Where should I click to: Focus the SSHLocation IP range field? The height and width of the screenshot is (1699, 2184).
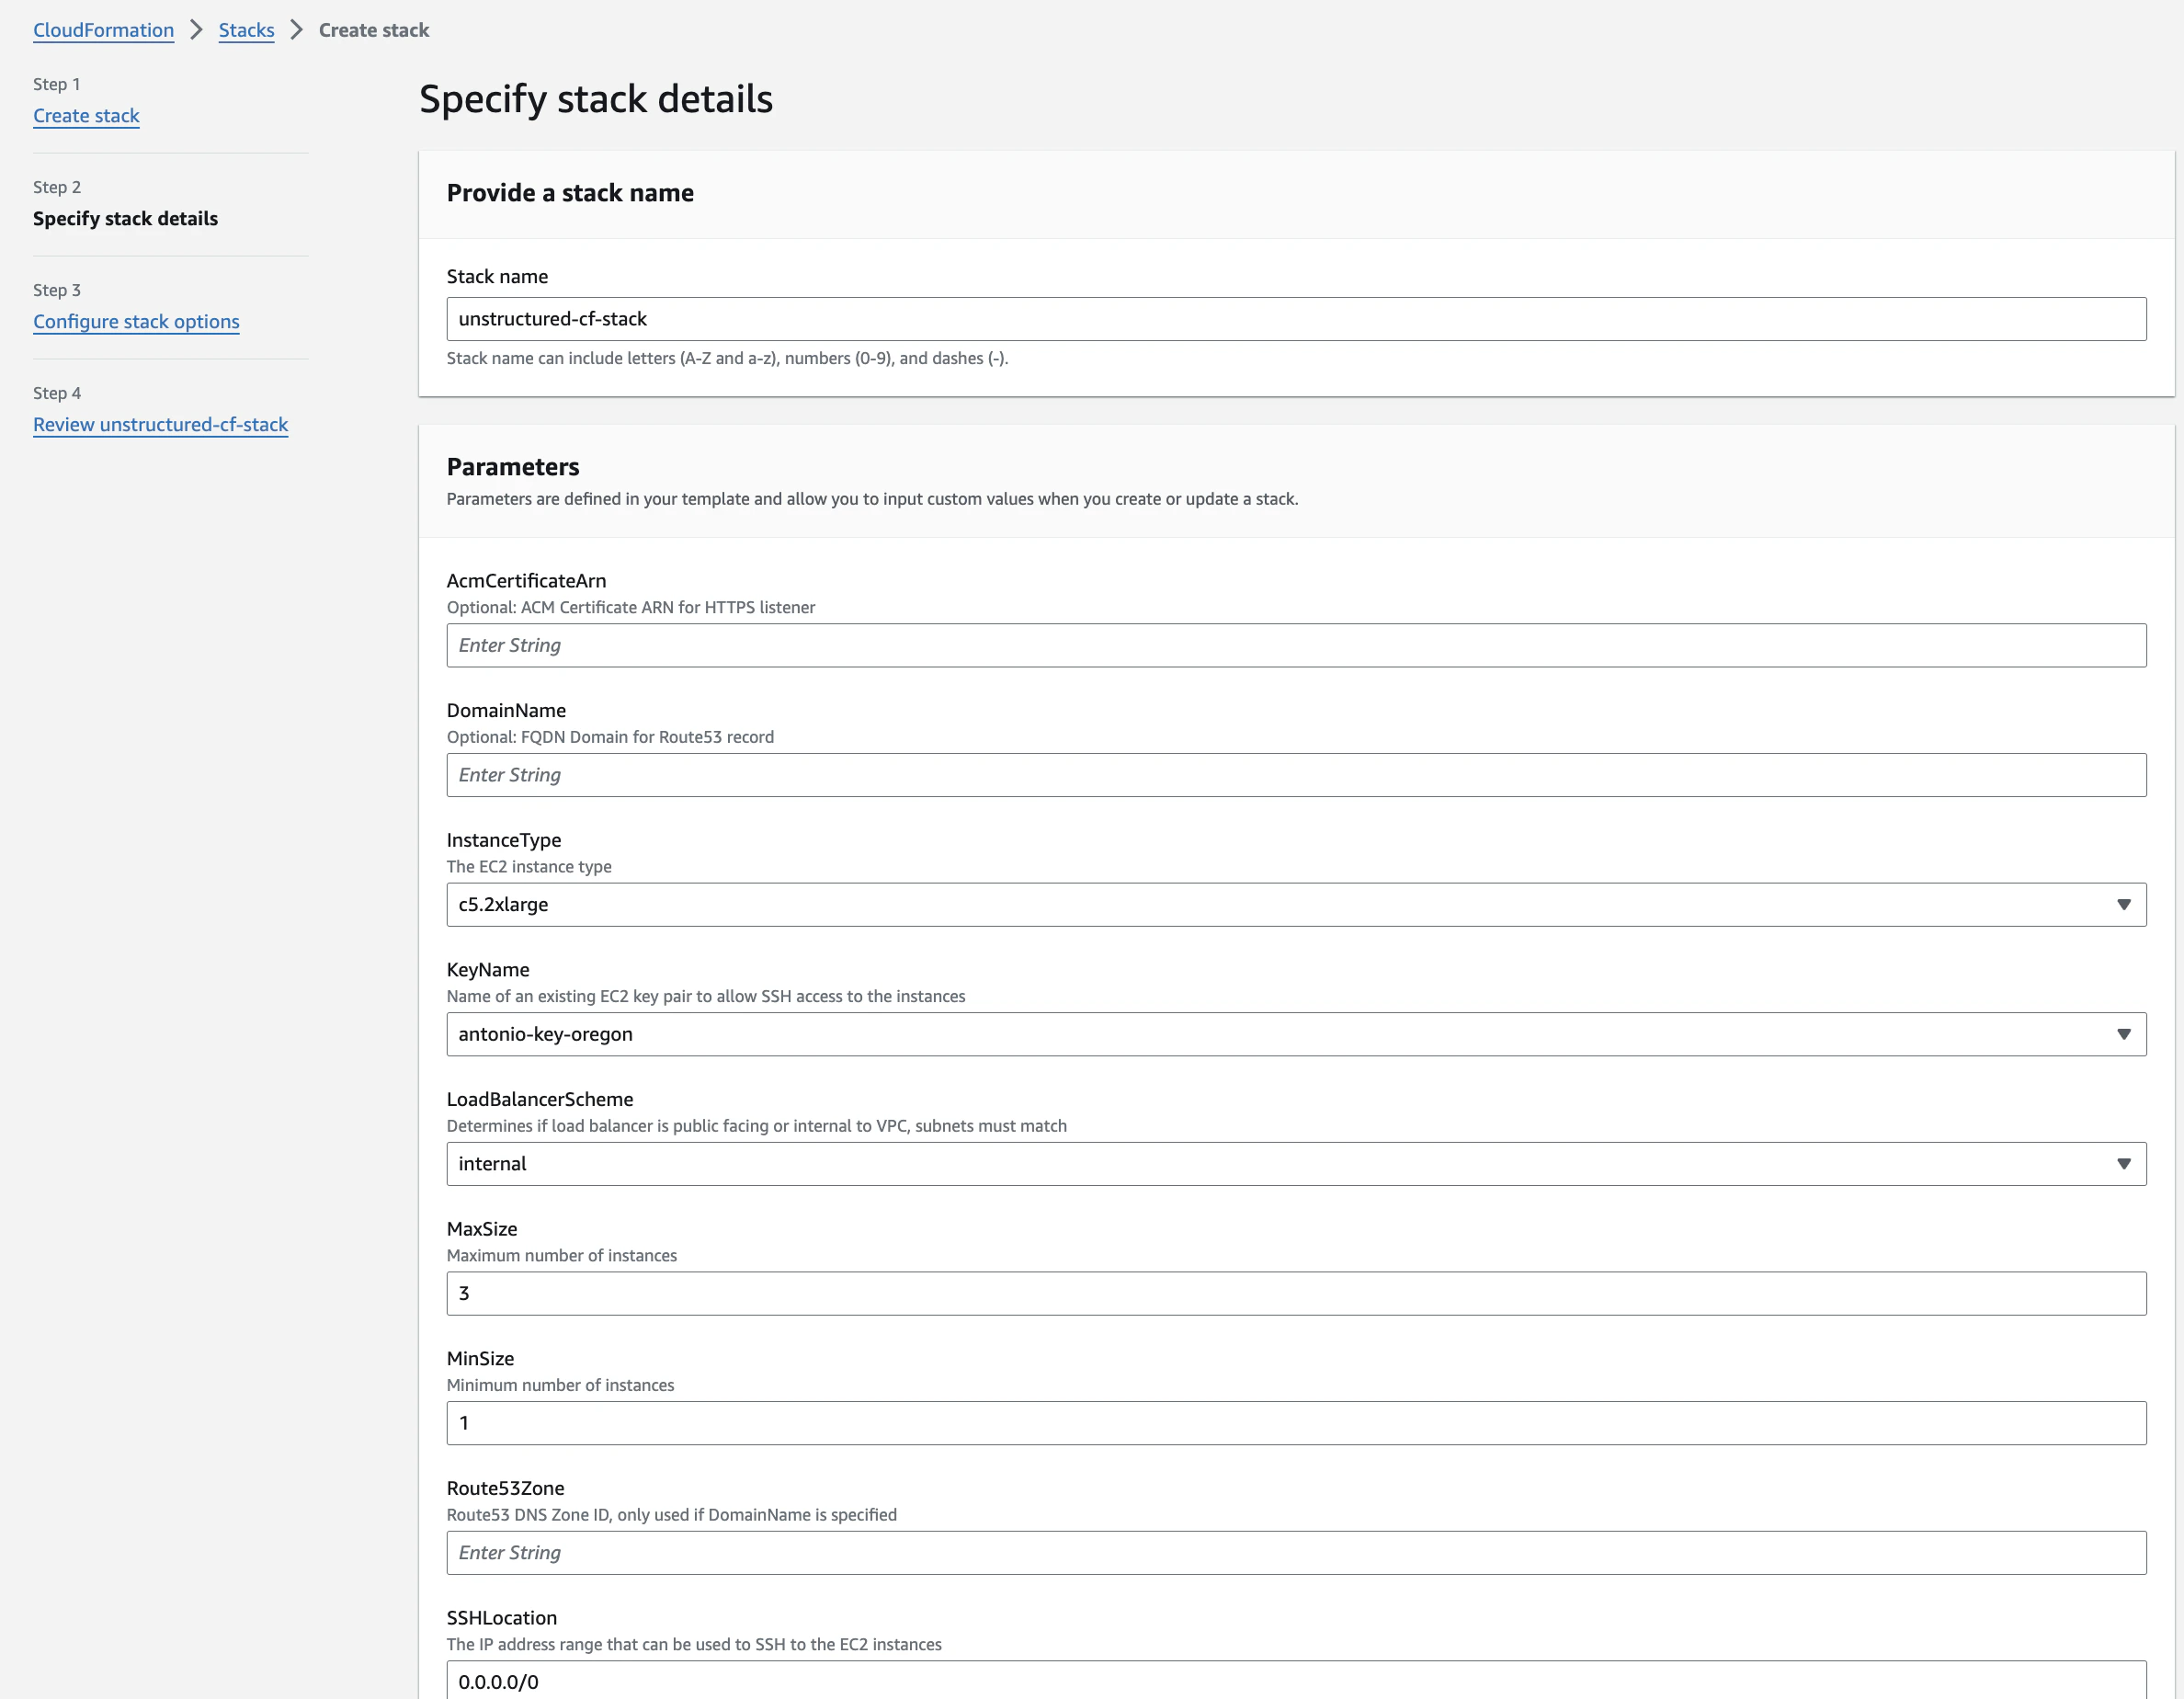pyautogui.click(x=1296, y=1681)
